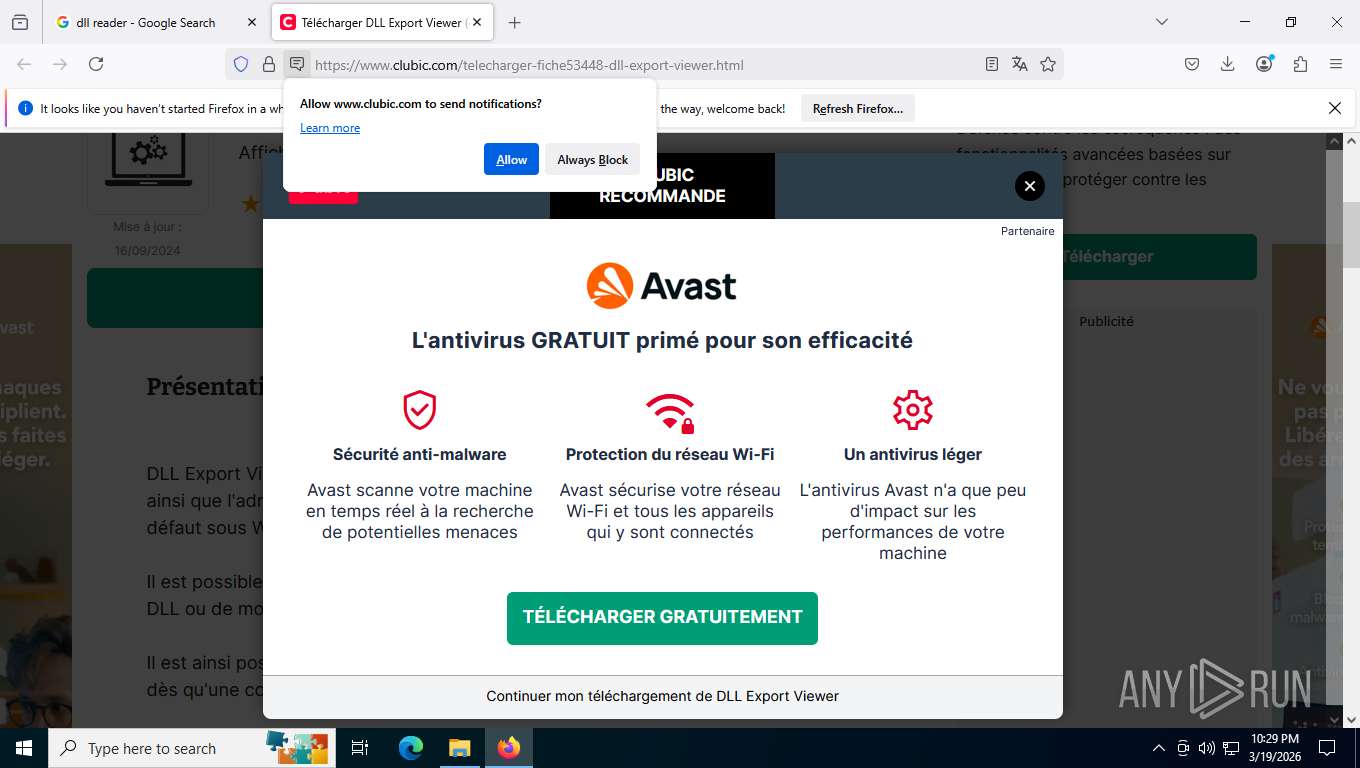The height and width of the screenshot is (768, 1360).
Task: Dismiss the Firefox refresh notification bar
Action: pos(1334,108)
